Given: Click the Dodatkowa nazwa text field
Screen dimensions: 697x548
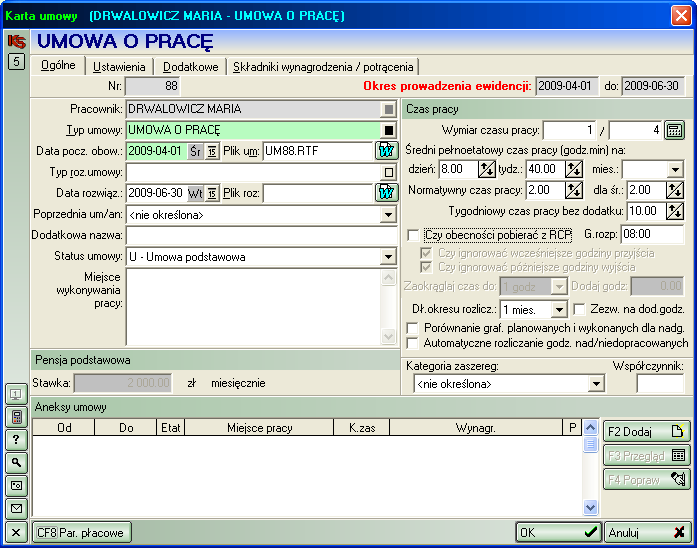Looking at the screenshot, I should tap(261, 235).
